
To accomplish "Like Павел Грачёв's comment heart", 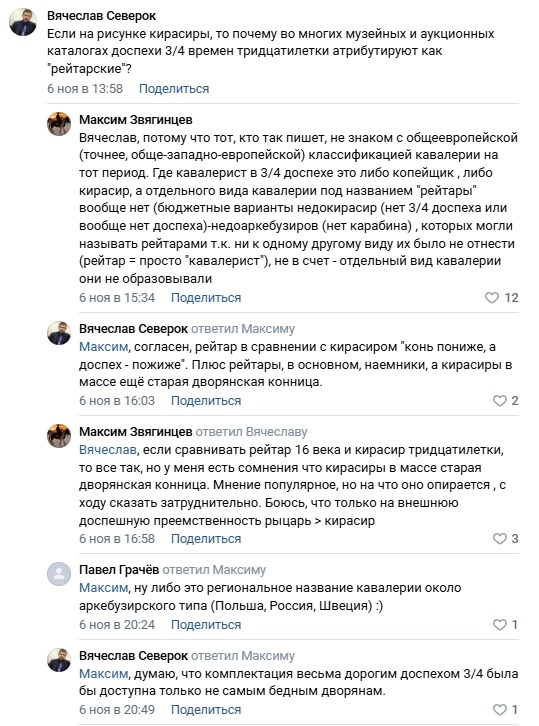I will pos(500,625).
